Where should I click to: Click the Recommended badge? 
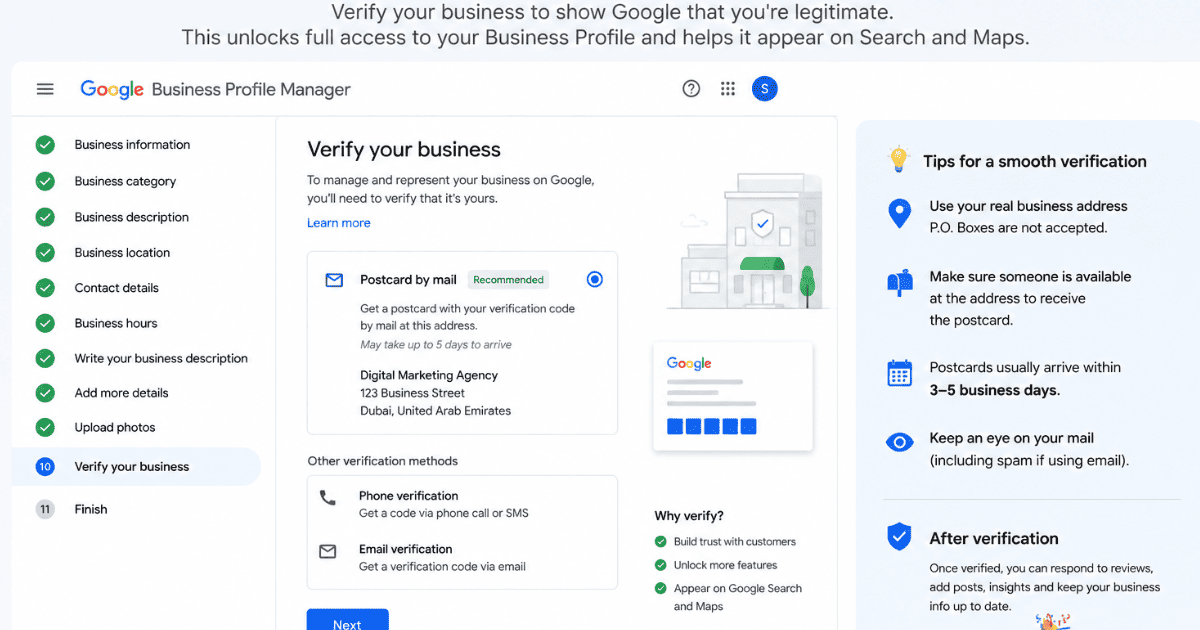click(509, 280)
